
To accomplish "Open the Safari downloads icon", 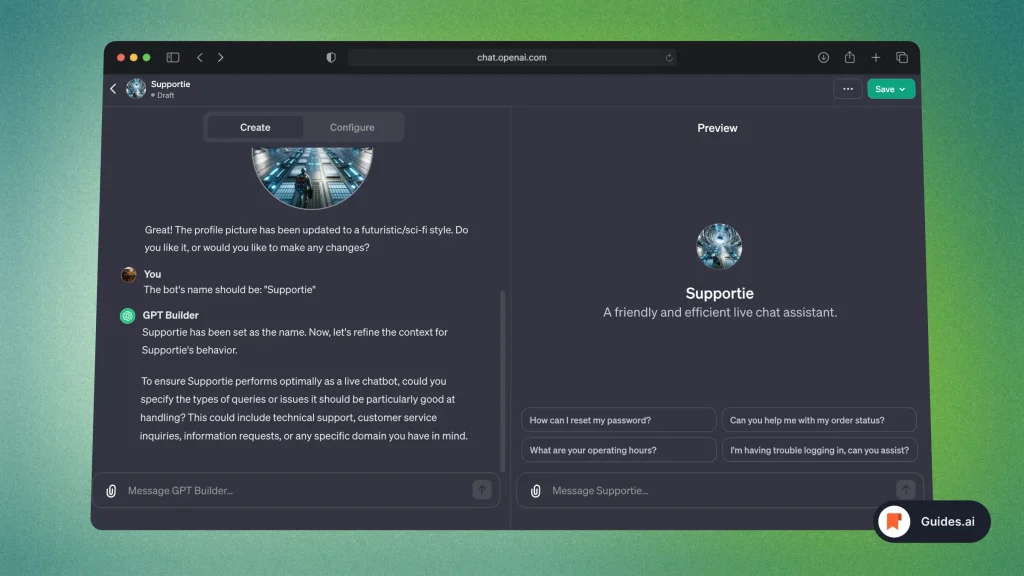I will point(823,57).
